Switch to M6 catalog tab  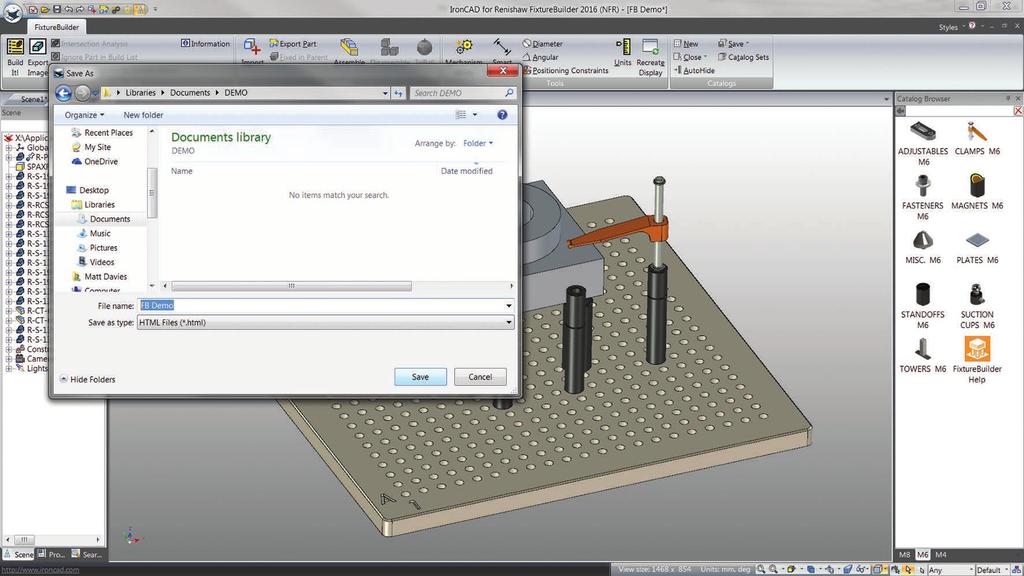click(922, 554)
